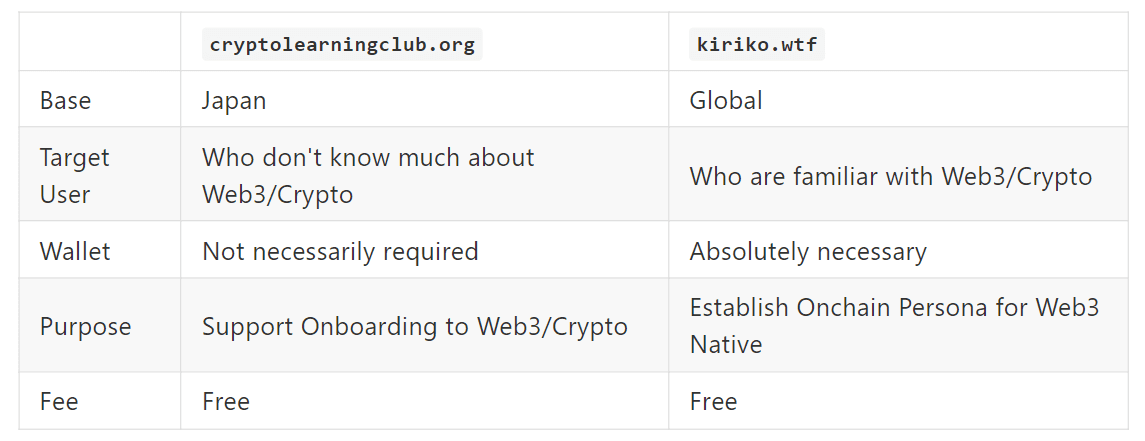Click the word "User" under Target

pyautogui.click(x=65, y=195)
